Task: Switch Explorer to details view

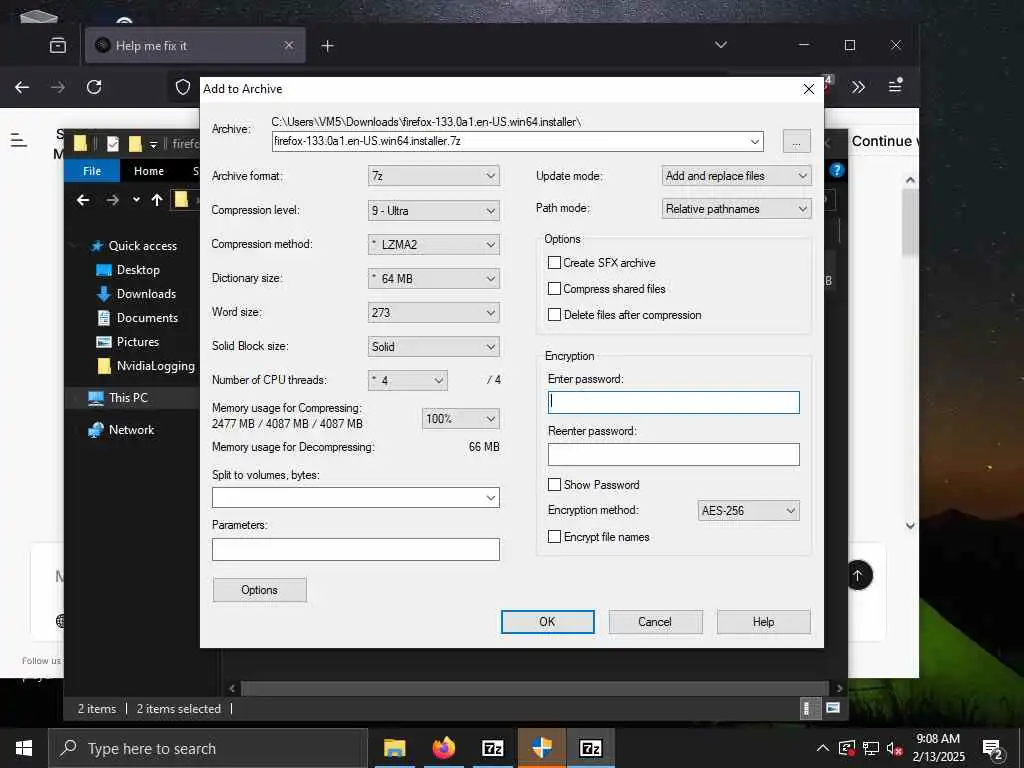Action: pyautogui.click(x=808, y=708)
